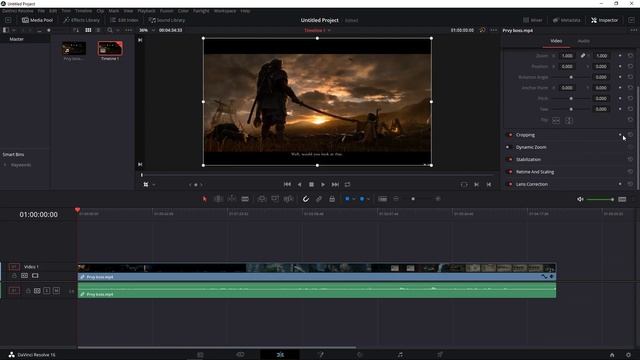Select the Timeline 1 thumbnail
This screenshot has width=640, height=360.
[x=110, y=48]
